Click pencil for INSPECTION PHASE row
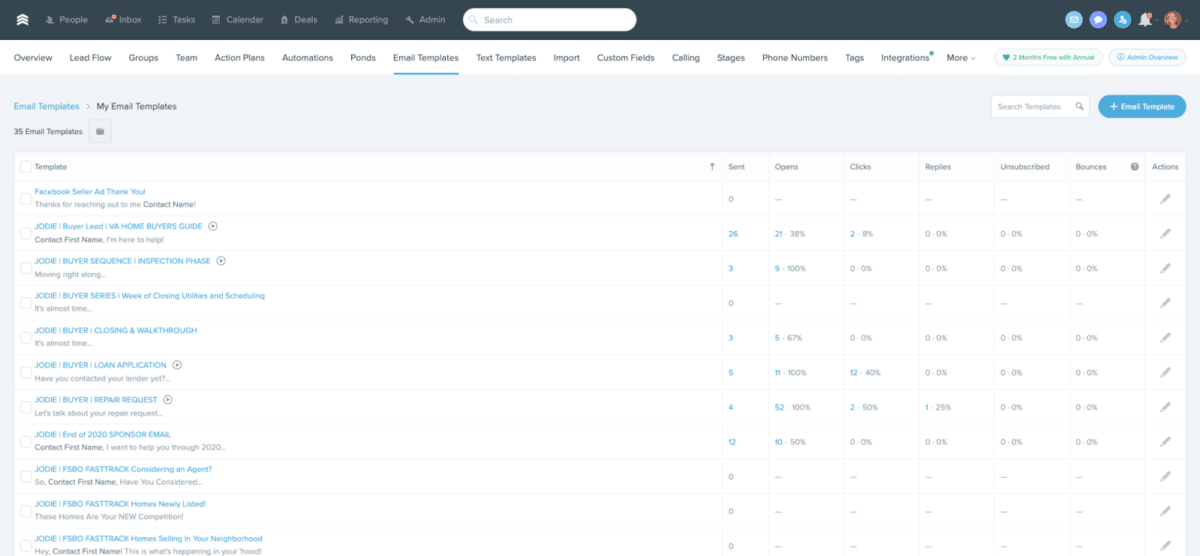 [x=1165, y=268]
